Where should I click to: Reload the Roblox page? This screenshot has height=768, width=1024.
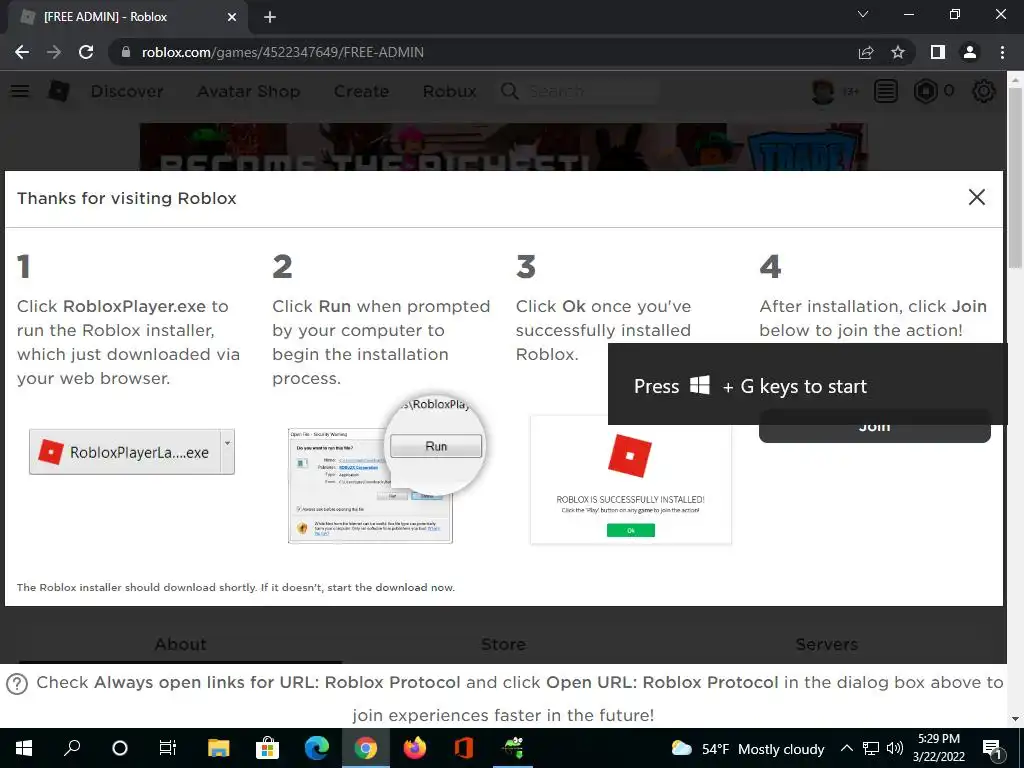(x=86, y=52)
